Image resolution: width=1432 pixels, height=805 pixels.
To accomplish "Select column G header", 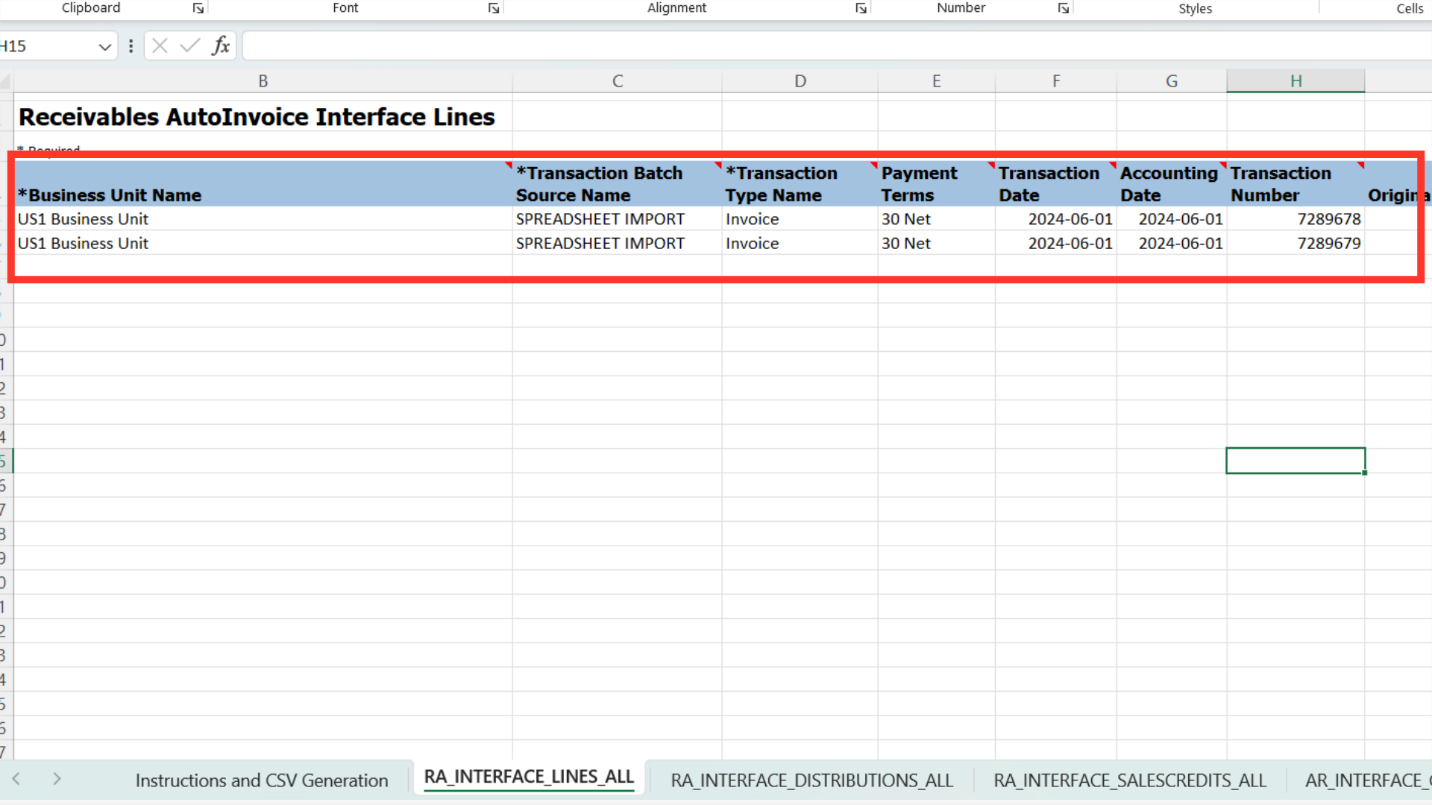I will click(1172, 81).
